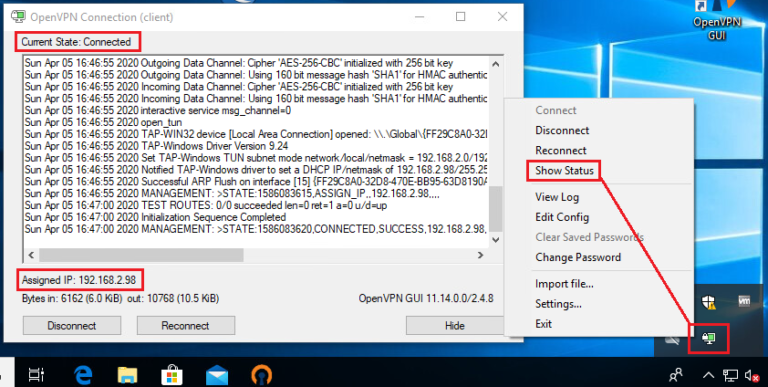The height and width of the screenshot is (387, 768).
Task: Click the Reconnect button in the dialog
Action: 186,326
